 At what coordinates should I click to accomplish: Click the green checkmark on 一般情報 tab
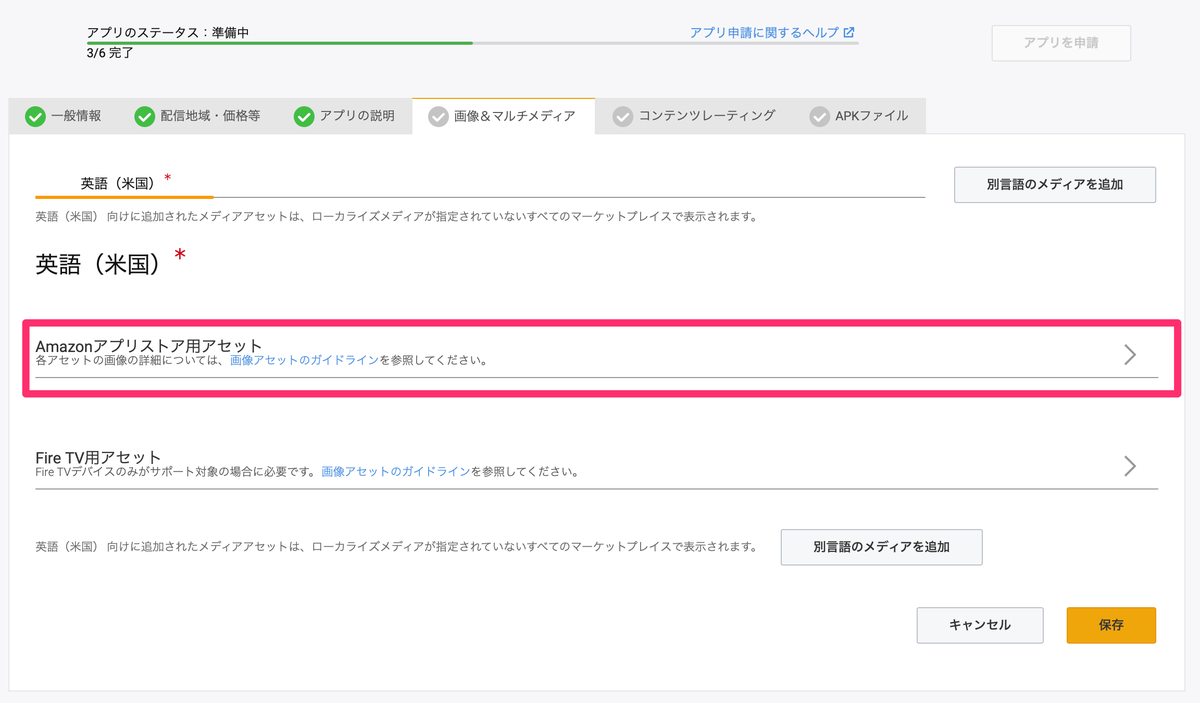pos(36,115)
